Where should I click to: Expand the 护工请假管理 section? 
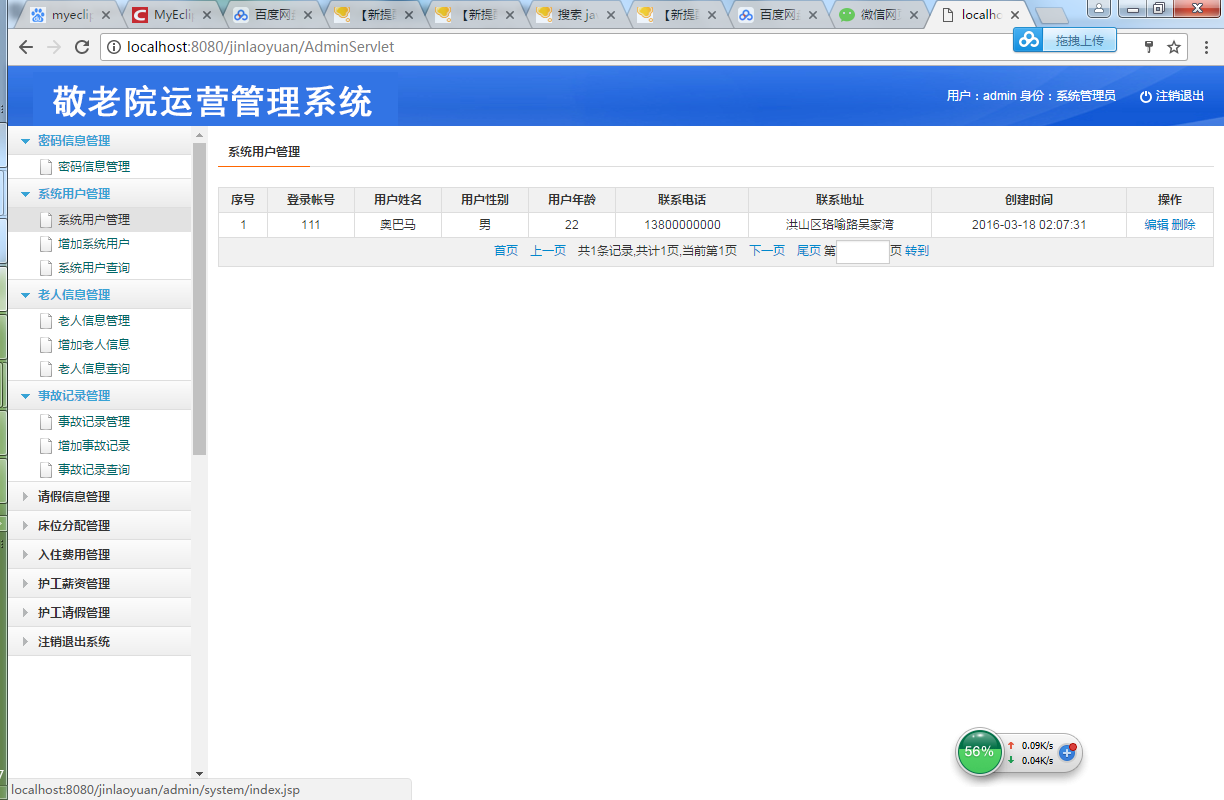point(26,612)
